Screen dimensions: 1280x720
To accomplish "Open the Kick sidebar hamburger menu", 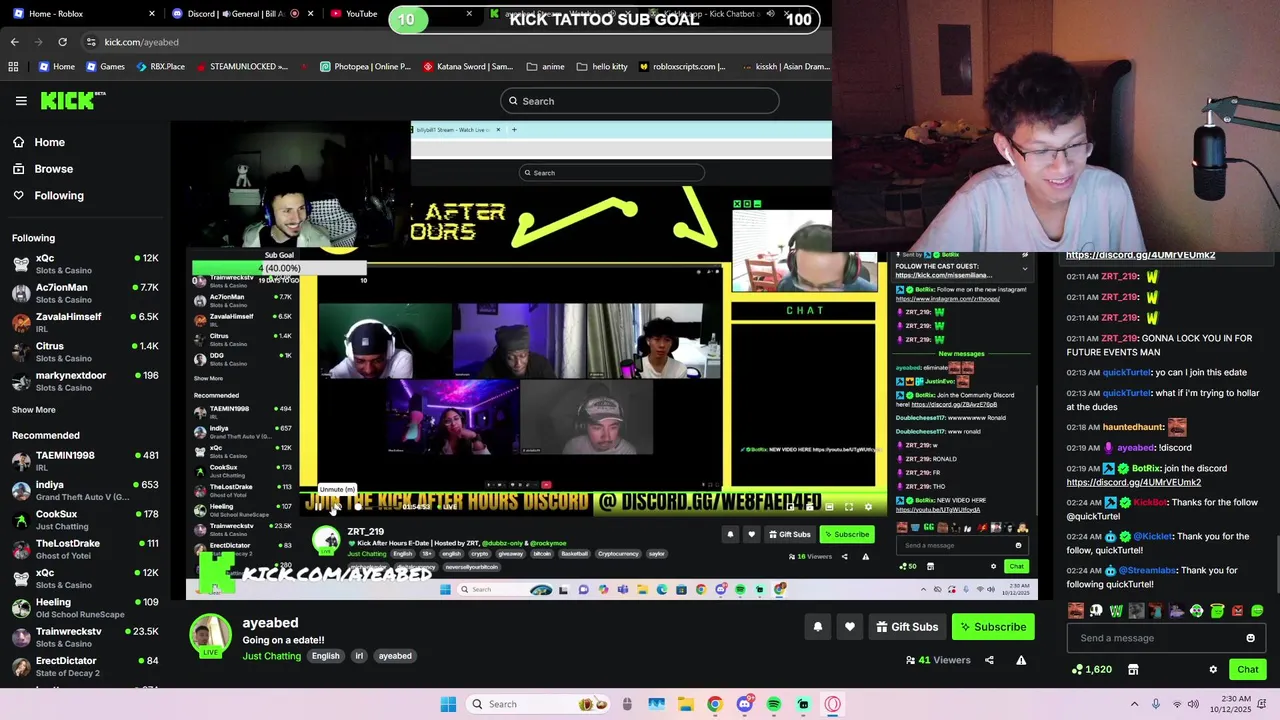I will coord(21,101).
